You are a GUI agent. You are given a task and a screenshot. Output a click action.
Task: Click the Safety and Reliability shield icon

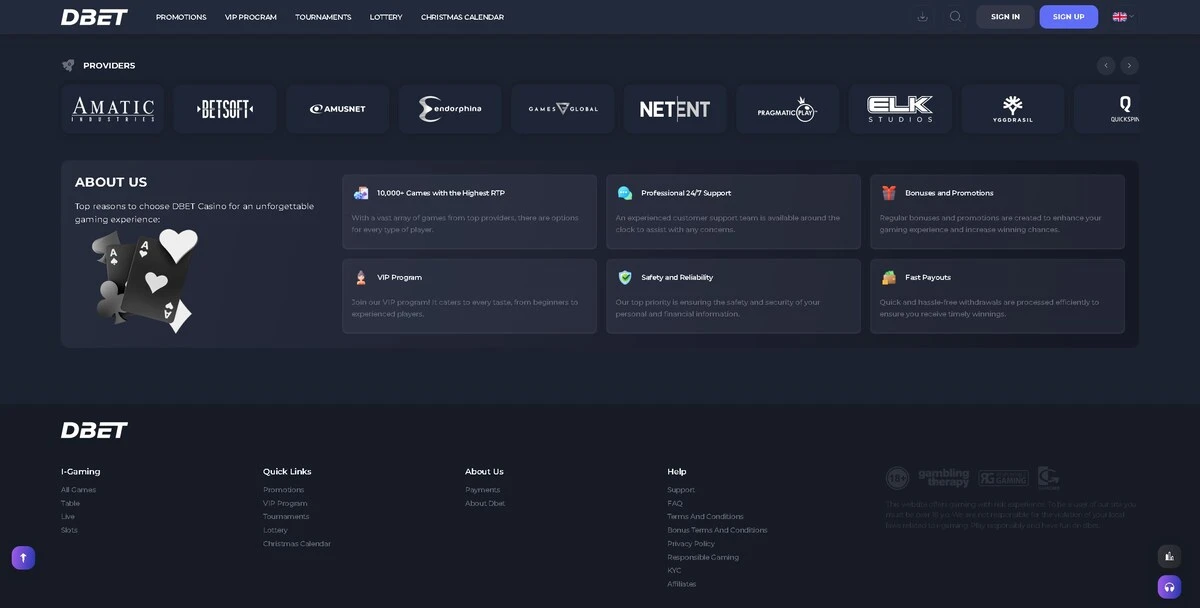click(x=625, y=277)
